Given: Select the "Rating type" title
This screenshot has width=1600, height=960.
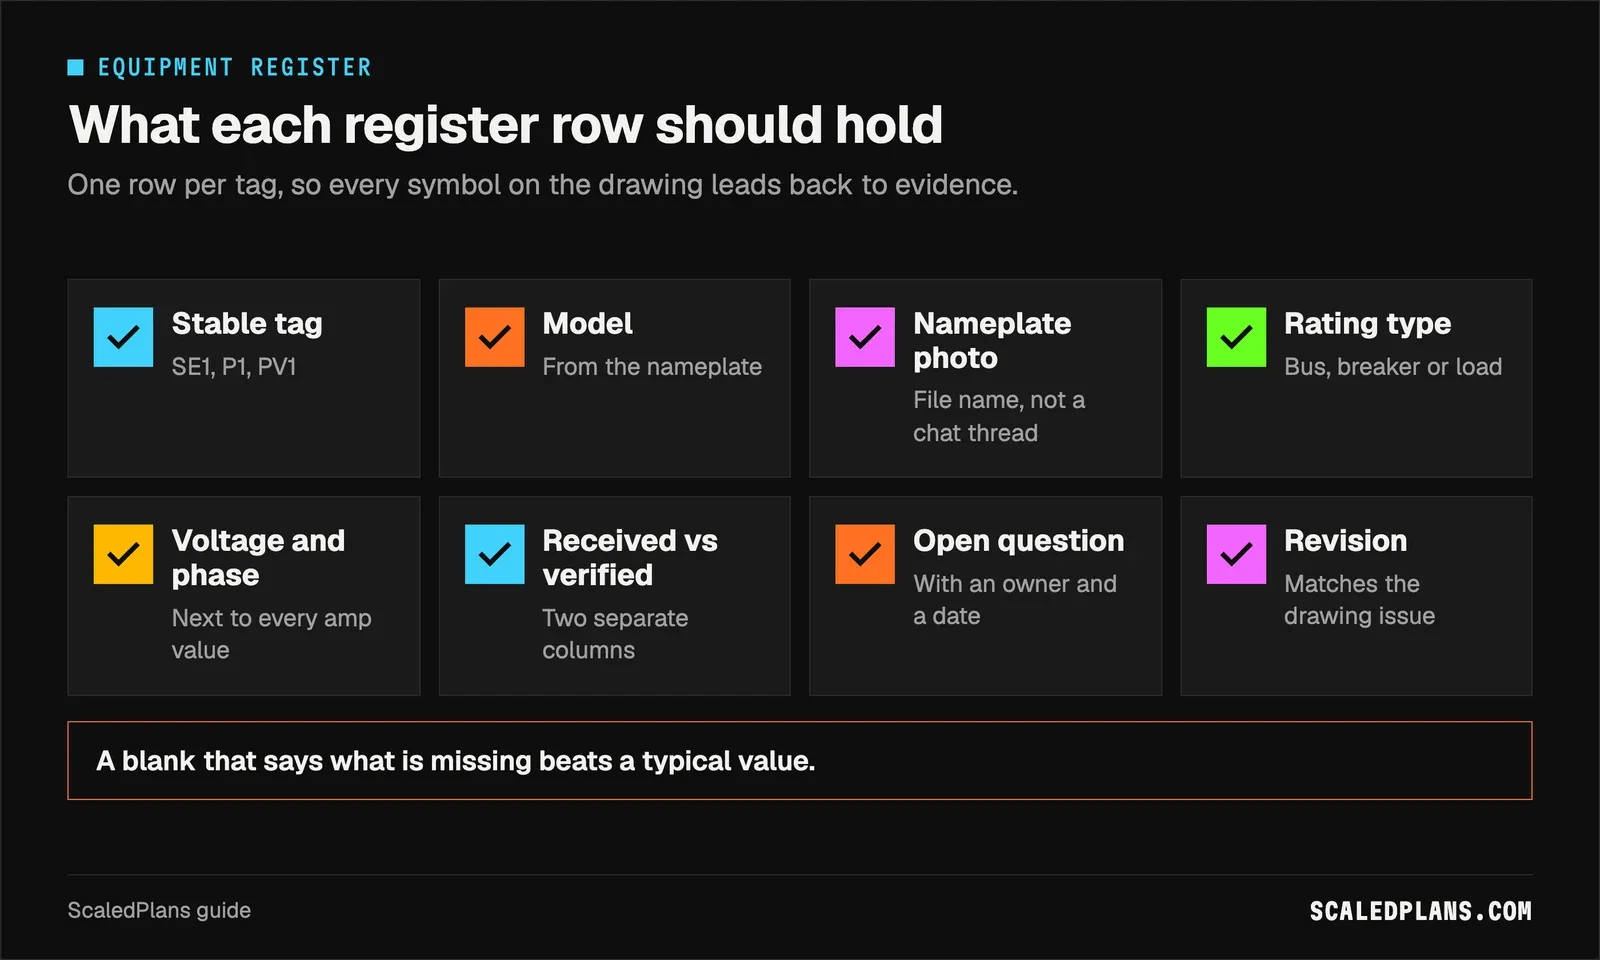Looking at the screenshot, I should click(x=1367, y=324).
